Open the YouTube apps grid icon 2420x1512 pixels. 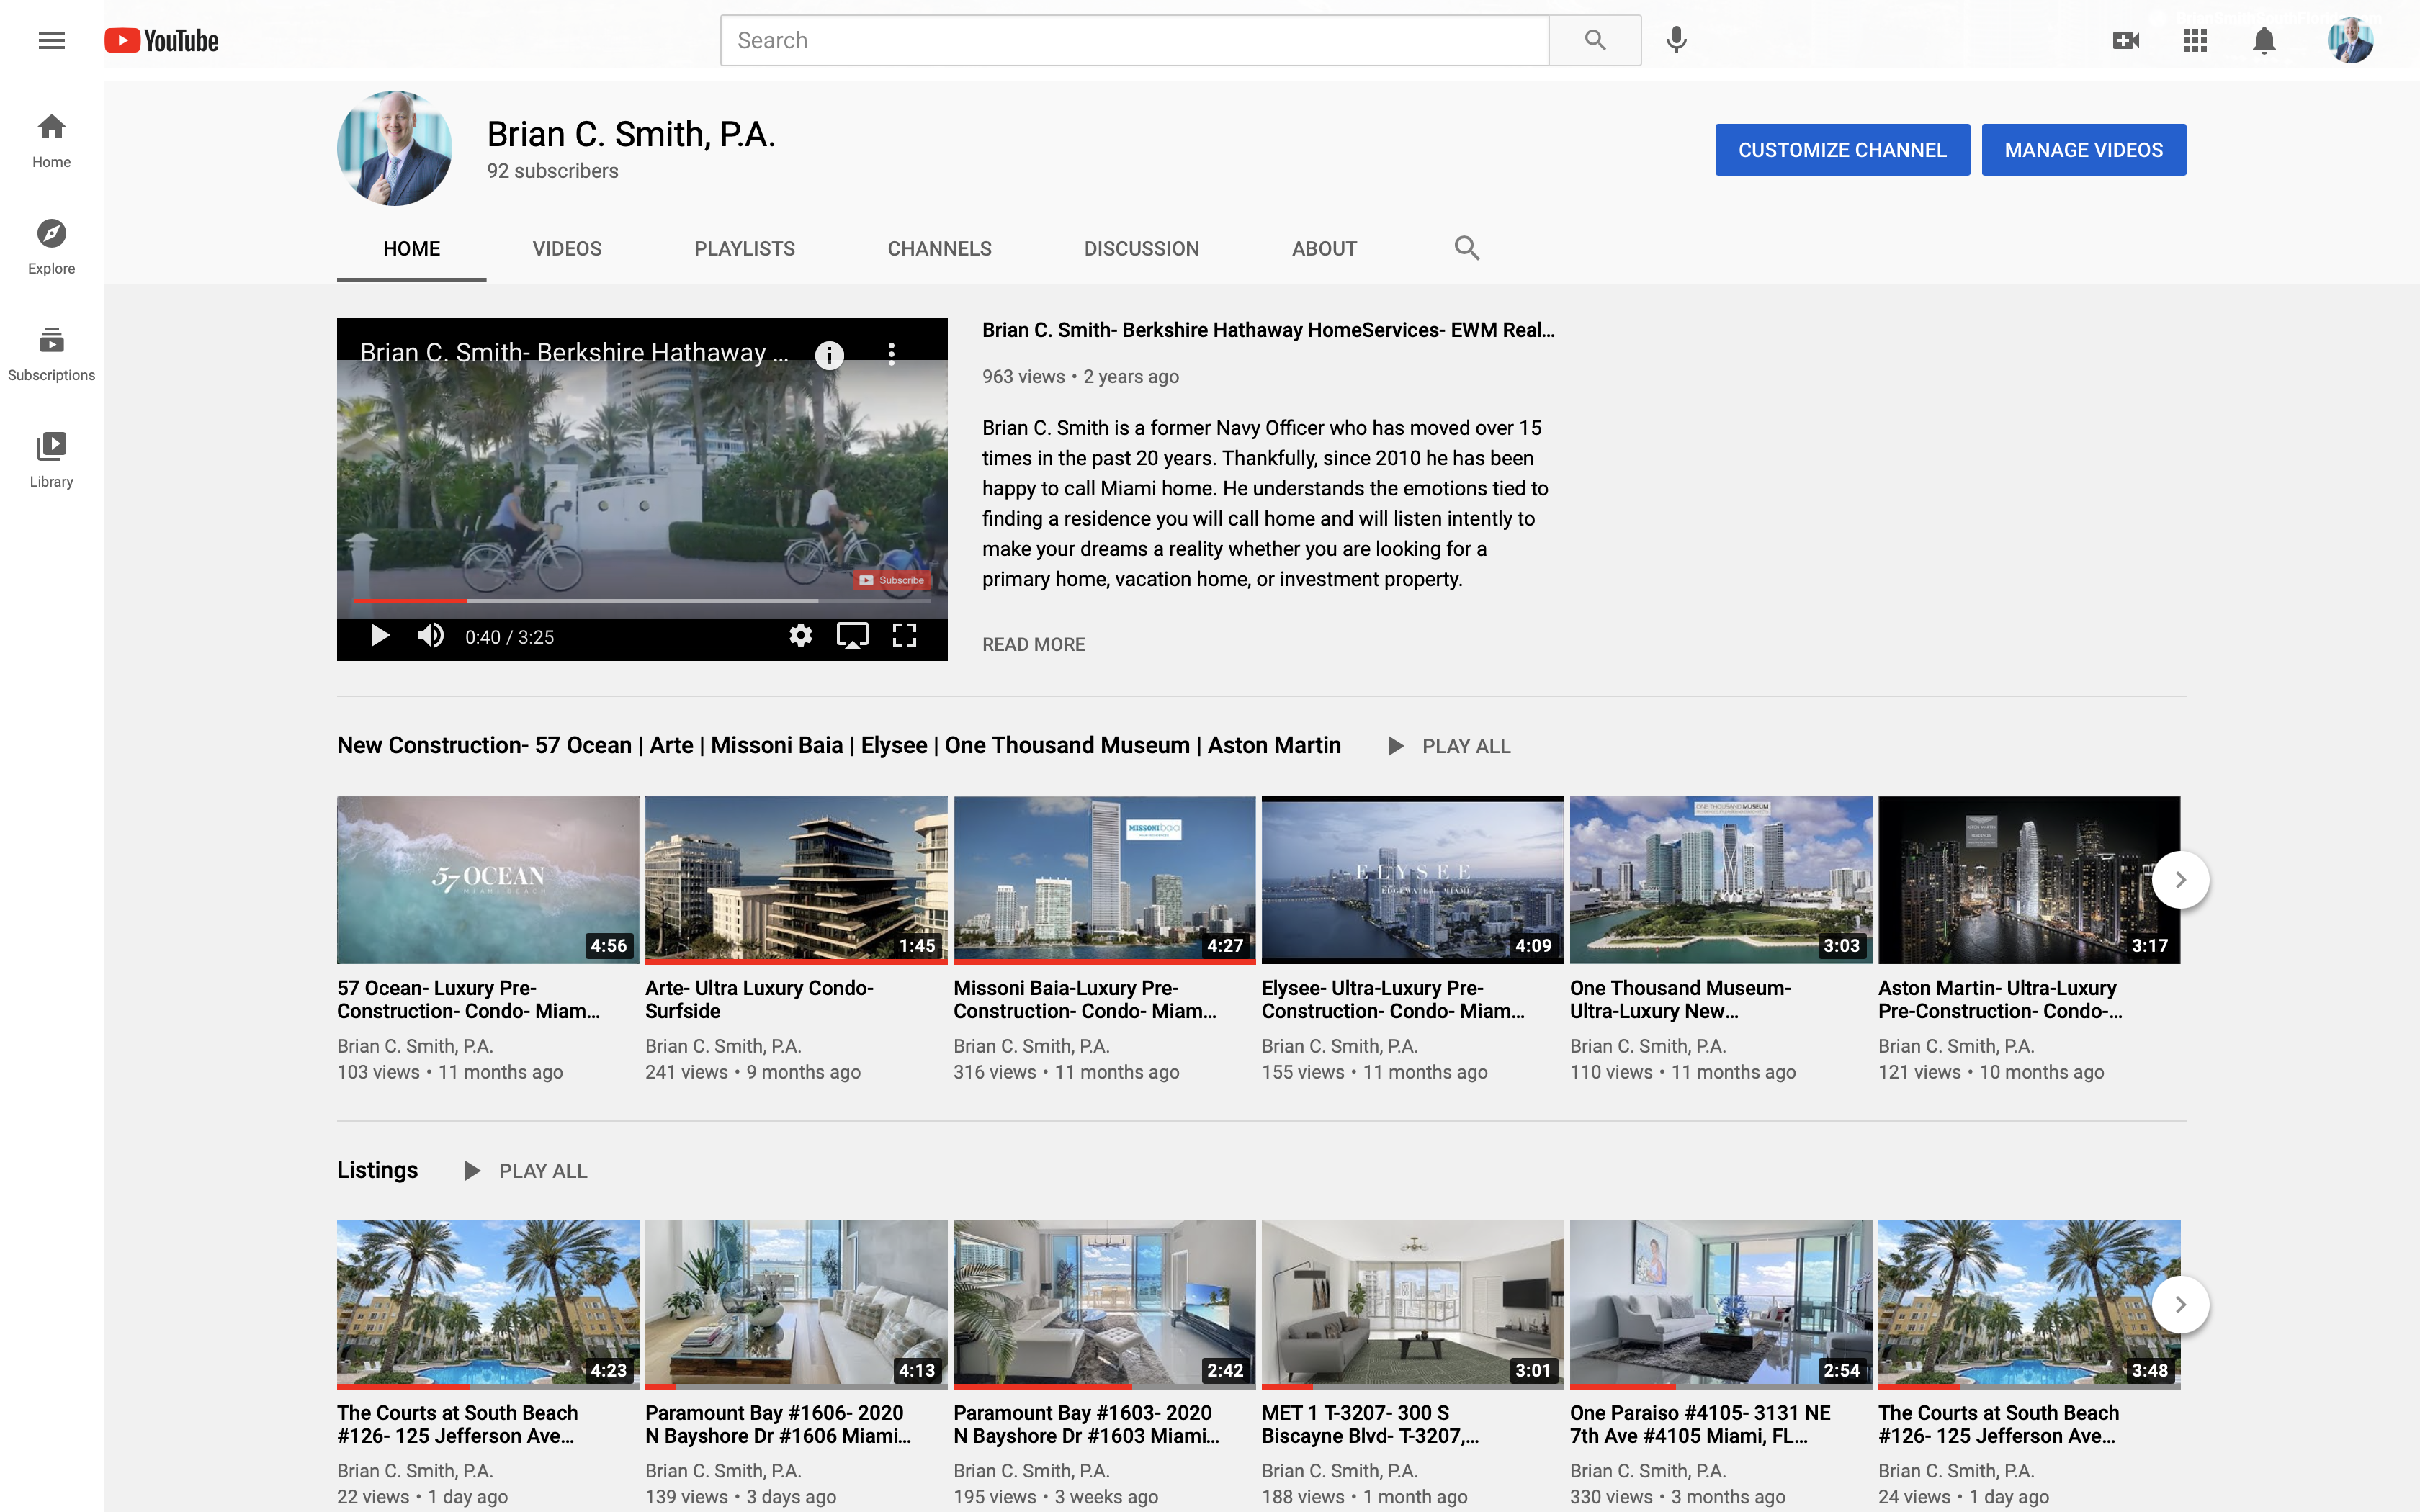(2194, 40)
